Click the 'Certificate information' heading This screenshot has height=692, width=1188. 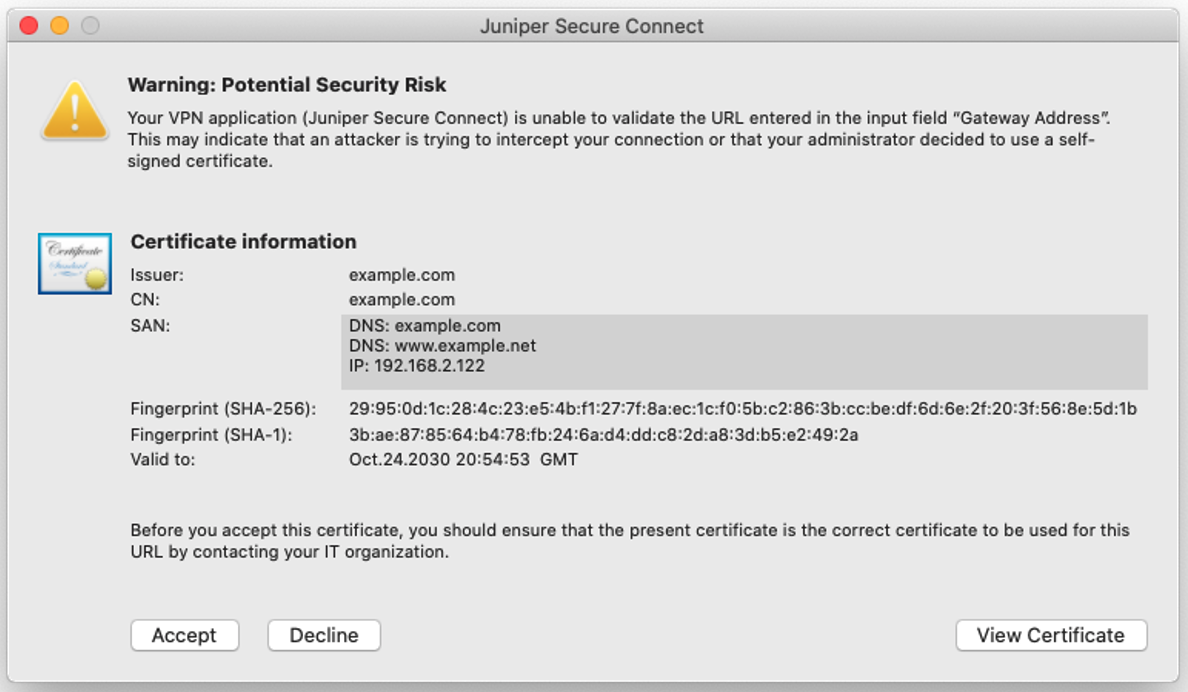(243, 242)
